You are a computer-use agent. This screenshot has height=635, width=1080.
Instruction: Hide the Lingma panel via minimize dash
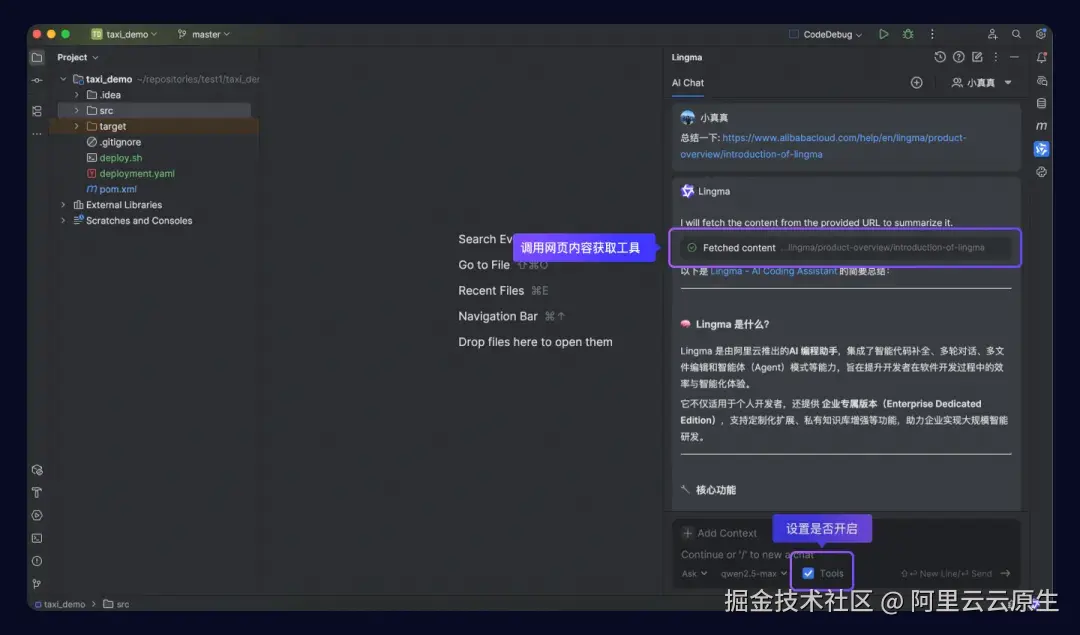1014,57
